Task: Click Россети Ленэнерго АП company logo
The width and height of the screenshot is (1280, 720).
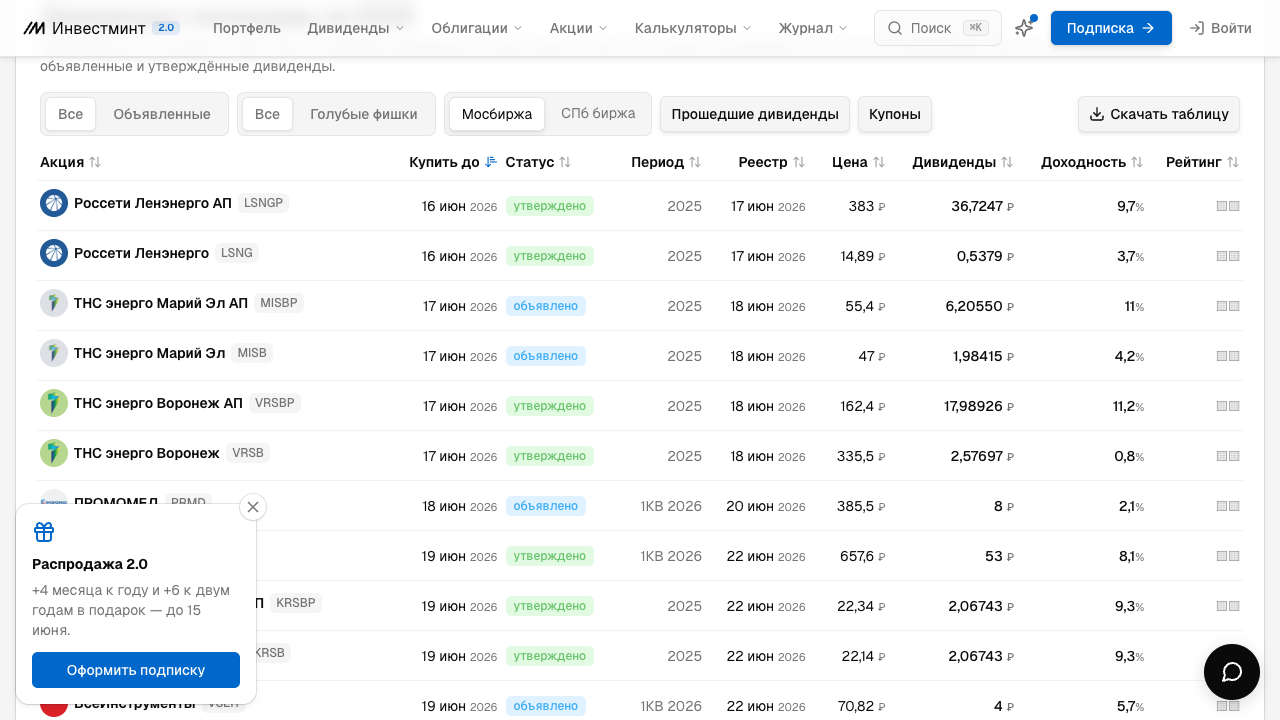Action: [54, 203]
